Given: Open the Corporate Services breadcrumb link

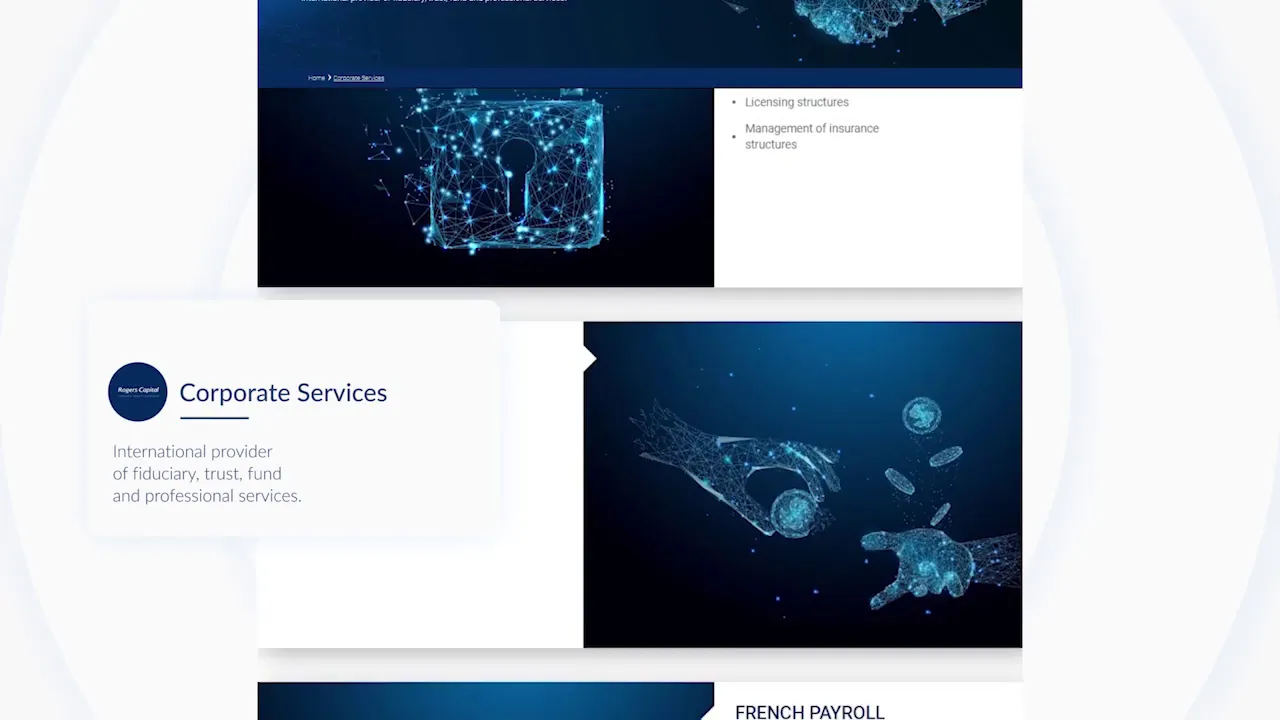Looking at the screenshot, I should click(358, 78).
